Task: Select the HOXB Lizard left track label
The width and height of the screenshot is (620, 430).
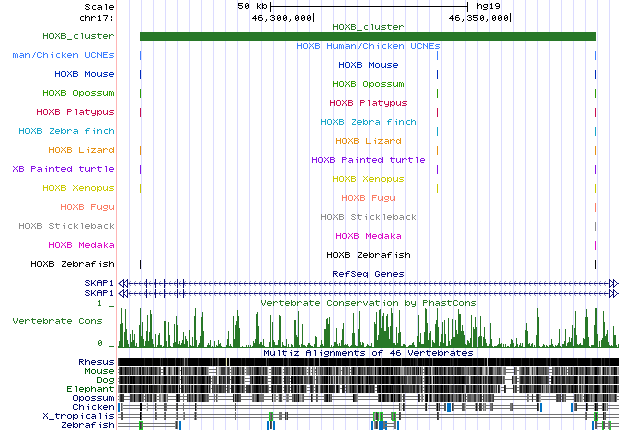Action: 81,150
